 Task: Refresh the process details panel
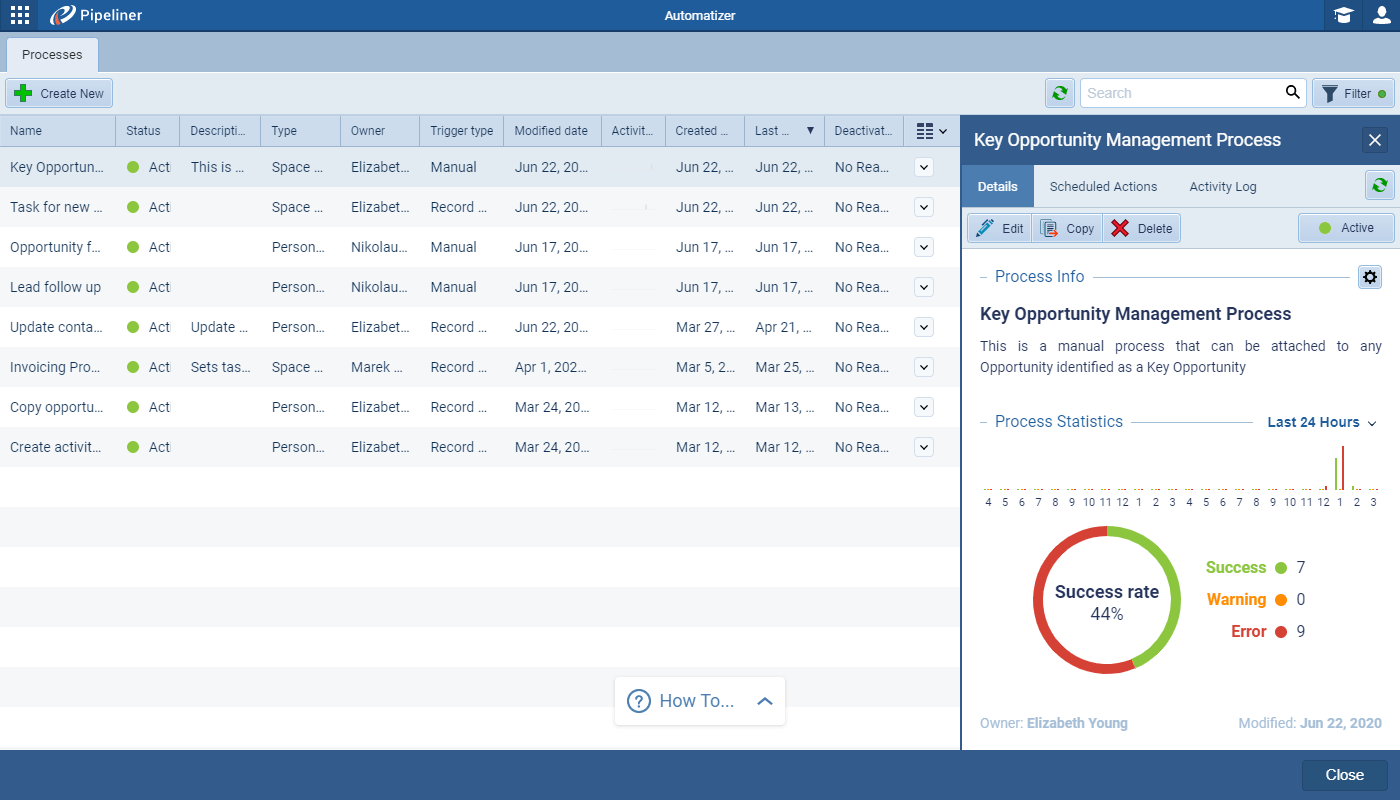click(x=1380, y=185)
